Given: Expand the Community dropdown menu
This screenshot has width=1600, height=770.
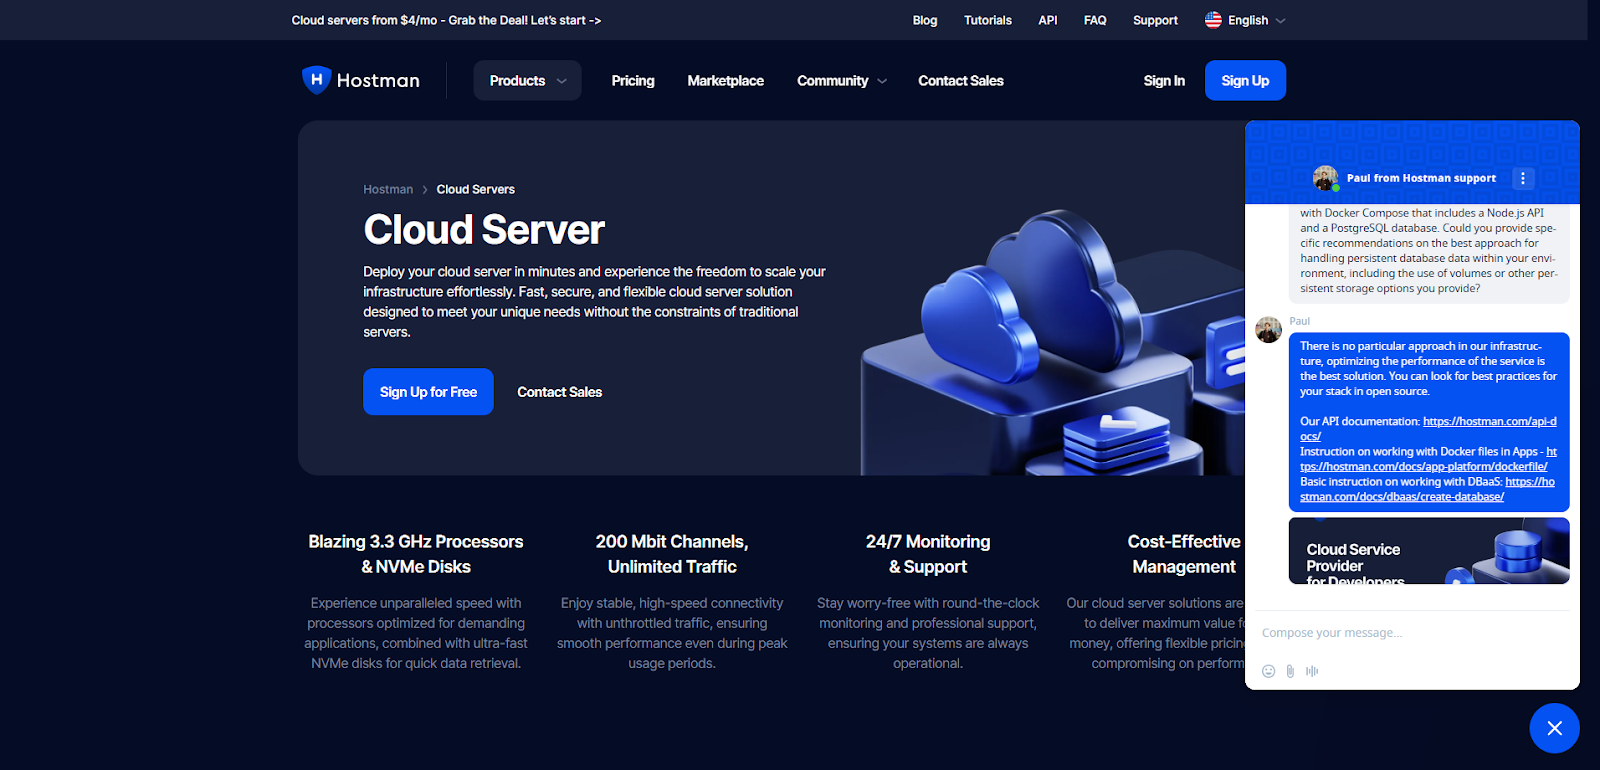Looking at the screenshot, I should [842, 81].
